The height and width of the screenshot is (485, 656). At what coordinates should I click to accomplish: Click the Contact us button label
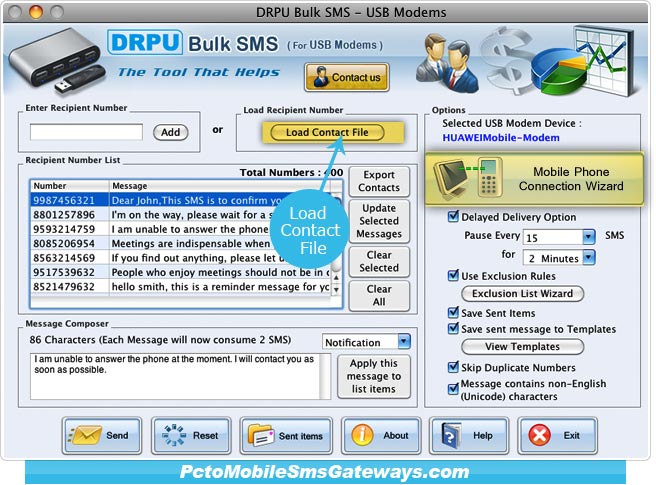tap(356, 77)
